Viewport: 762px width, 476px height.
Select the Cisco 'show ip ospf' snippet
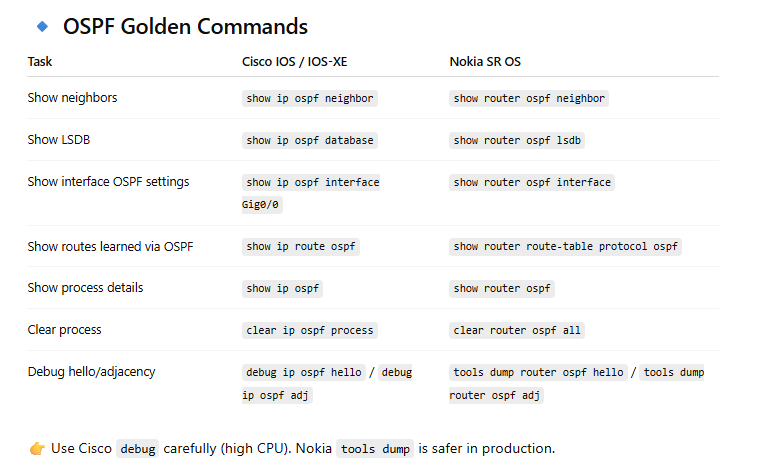282,289
